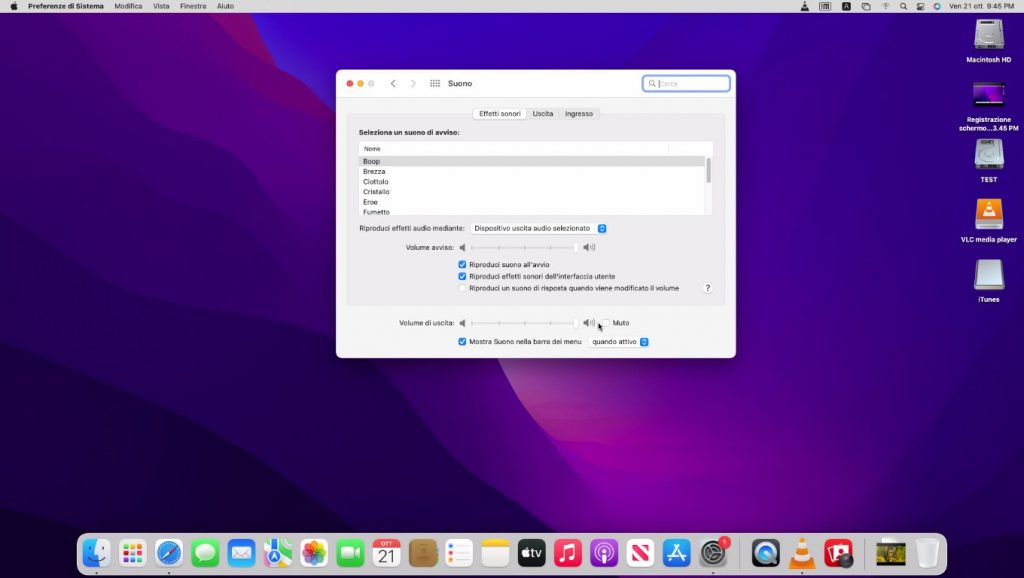Switch to the Uscita tab
1024x578 pixels.
[x=542, y=114]
